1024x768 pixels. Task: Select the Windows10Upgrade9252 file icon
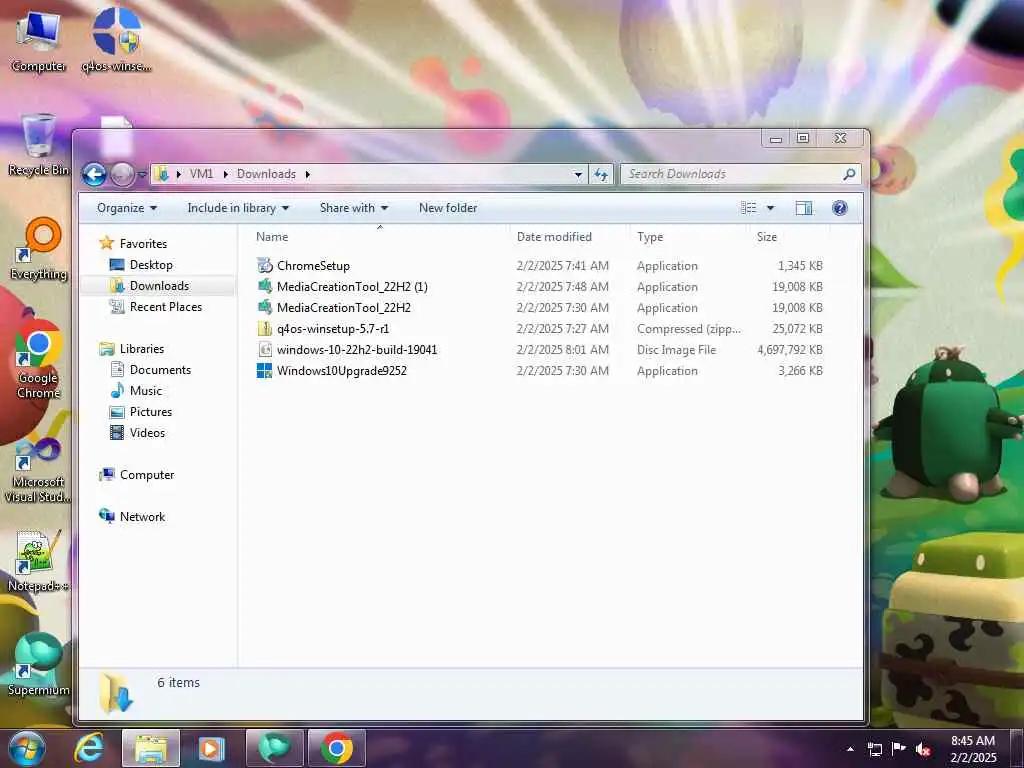pos(264,370)
